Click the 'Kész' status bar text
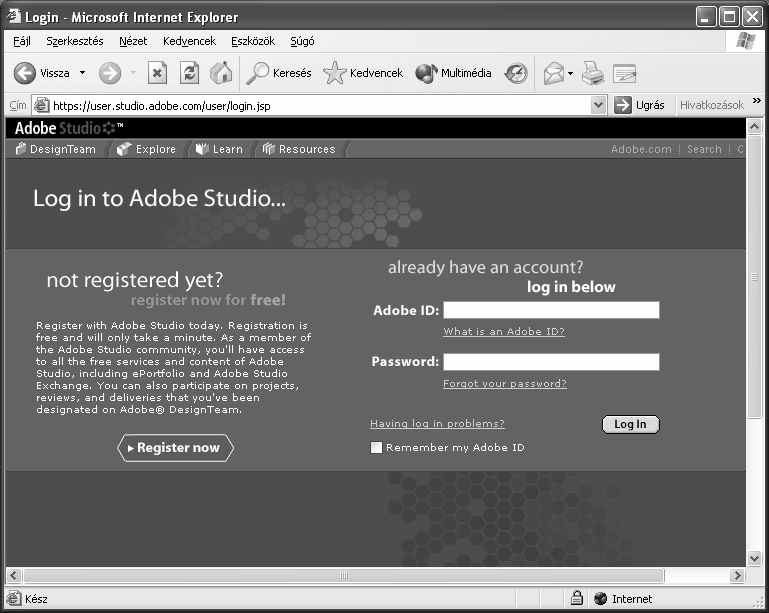Image resolution: width=769 pixels, height=613 pixels. pos(36,599)
